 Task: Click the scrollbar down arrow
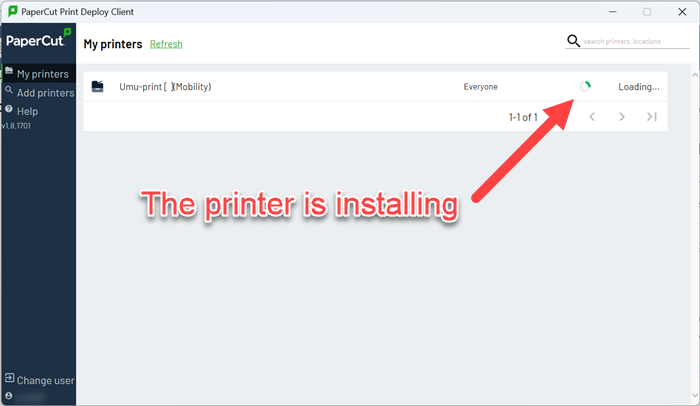pyautogui.click(x=695, y=395)
